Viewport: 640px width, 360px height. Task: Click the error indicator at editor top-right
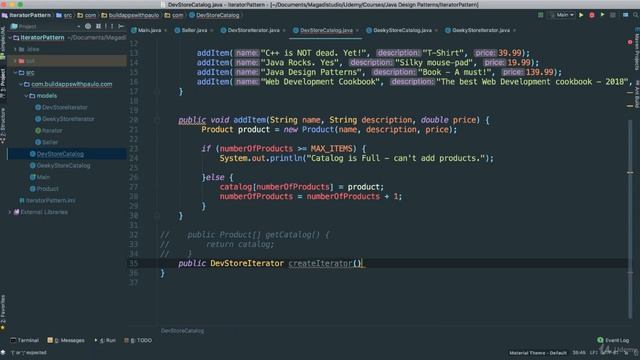(x=630, y=42)
